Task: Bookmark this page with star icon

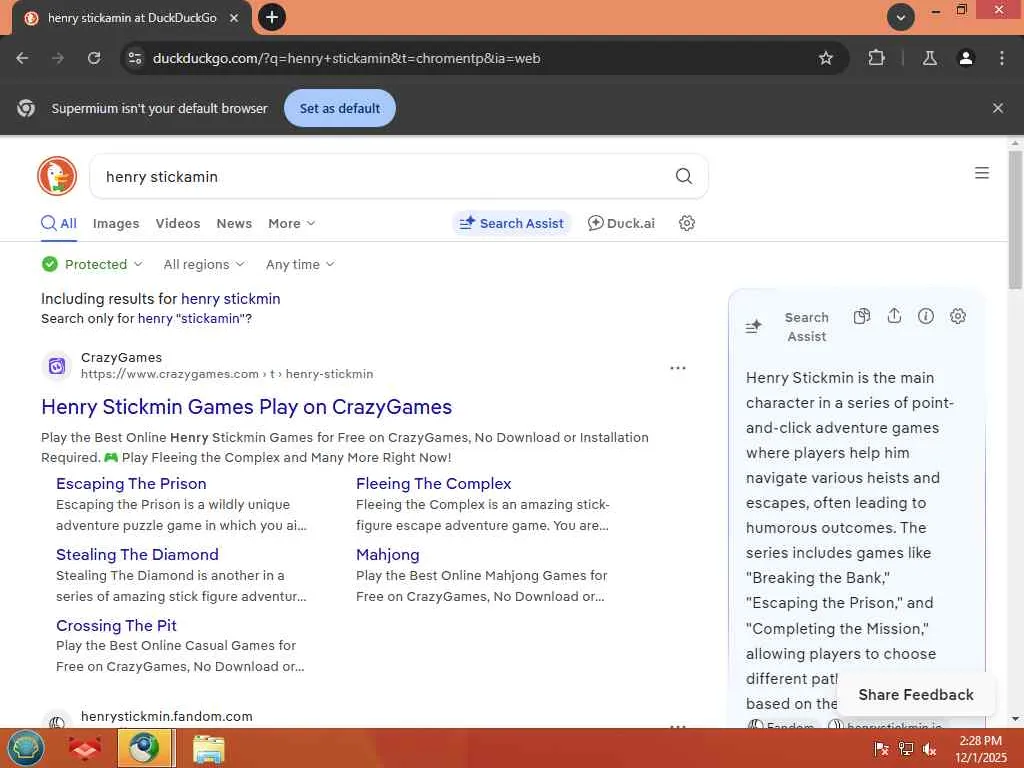Action: pyautogui.click(x=825, y=58)
